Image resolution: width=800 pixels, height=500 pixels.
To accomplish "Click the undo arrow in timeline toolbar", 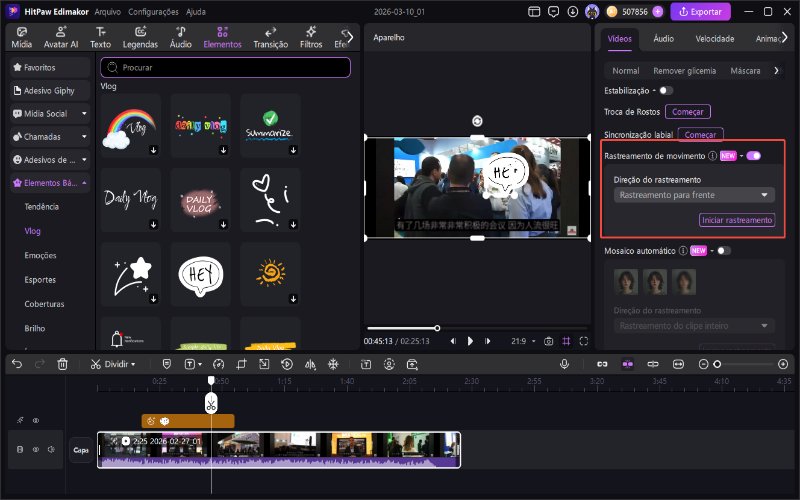I will pyautogui.click(x=17, y=364).
